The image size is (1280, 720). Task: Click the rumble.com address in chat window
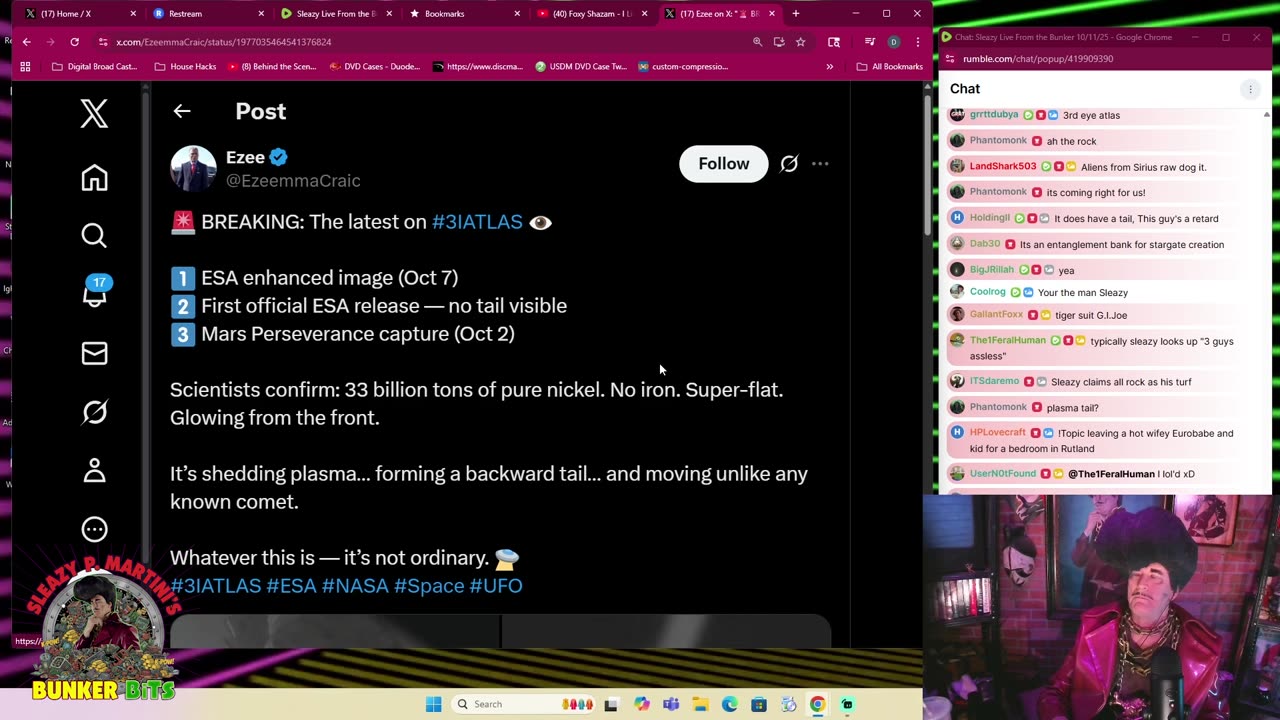click(1038, 59)
